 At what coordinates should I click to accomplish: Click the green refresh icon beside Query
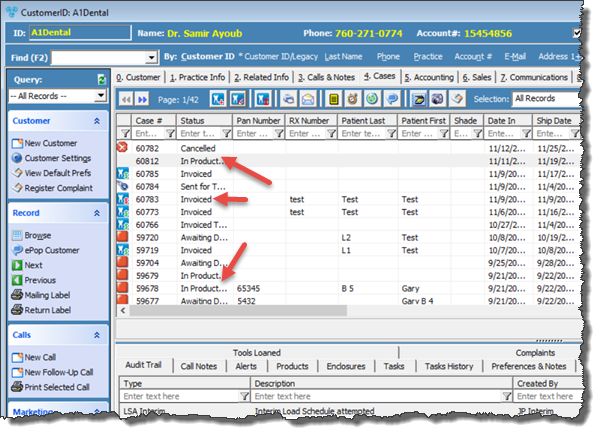coord(101,78)
